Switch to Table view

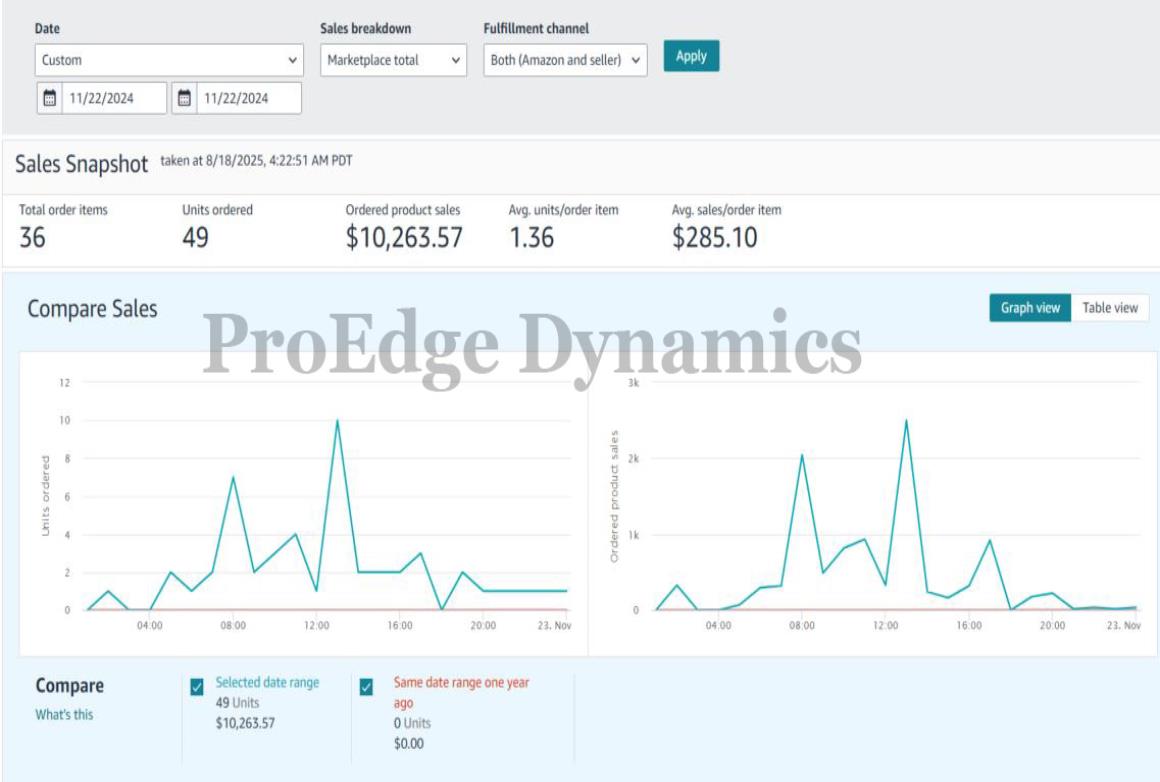coord(1109,308)
